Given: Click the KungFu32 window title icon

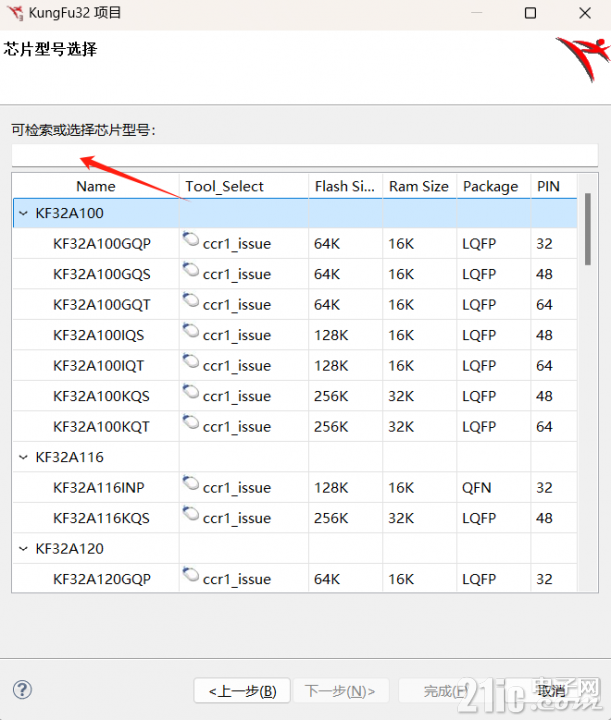Looking at the screenshot, I should click(15, 13).
